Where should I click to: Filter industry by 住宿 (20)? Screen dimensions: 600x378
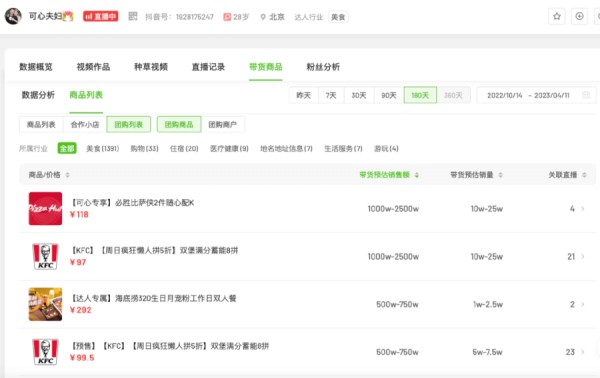(x=184, y=148)
